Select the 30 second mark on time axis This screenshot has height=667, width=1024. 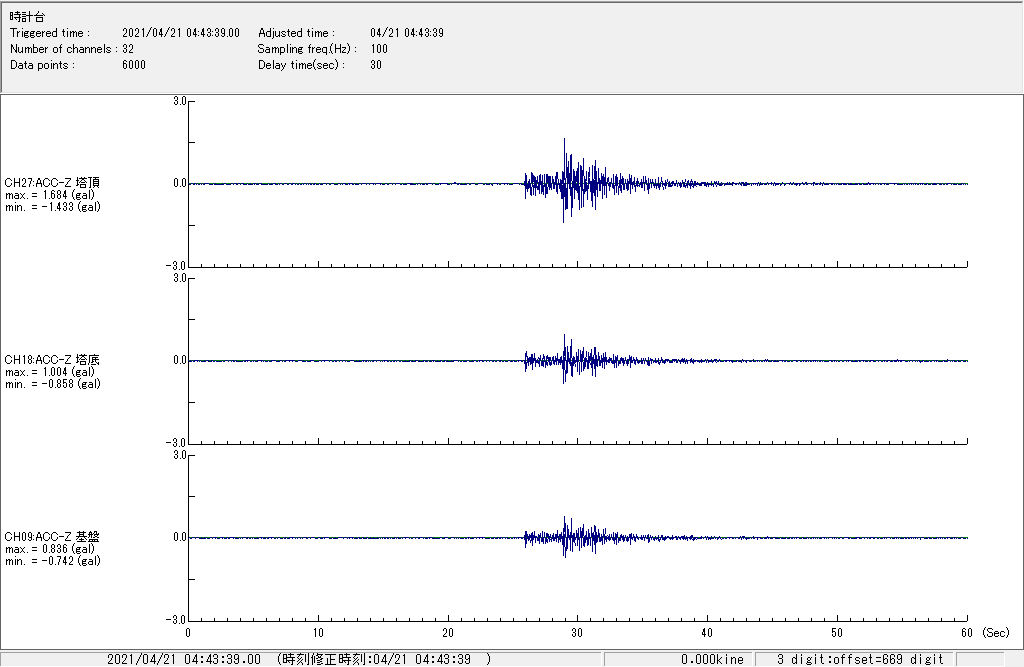(578, 633)
